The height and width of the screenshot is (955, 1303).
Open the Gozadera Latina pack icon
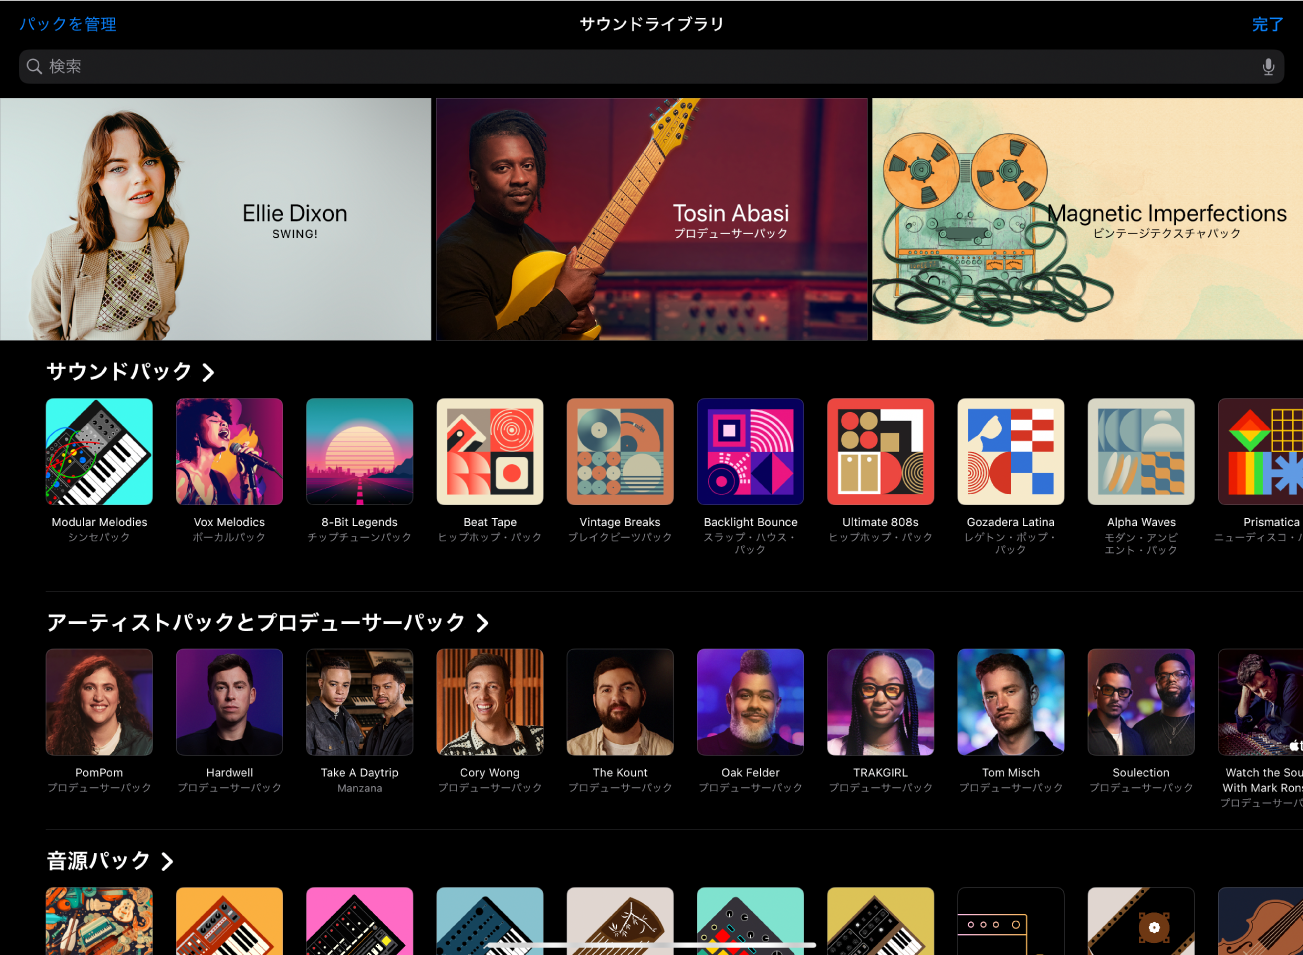point(1011,451)
